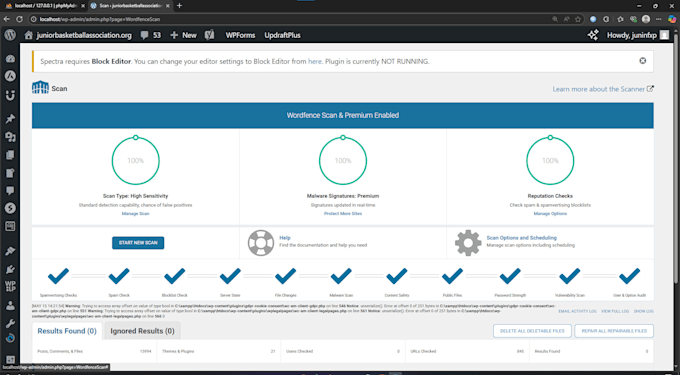Click Repair All Repairable Files button
This screenshot has width=680, height=375.
pyautogui.click(x=614, y=331)
